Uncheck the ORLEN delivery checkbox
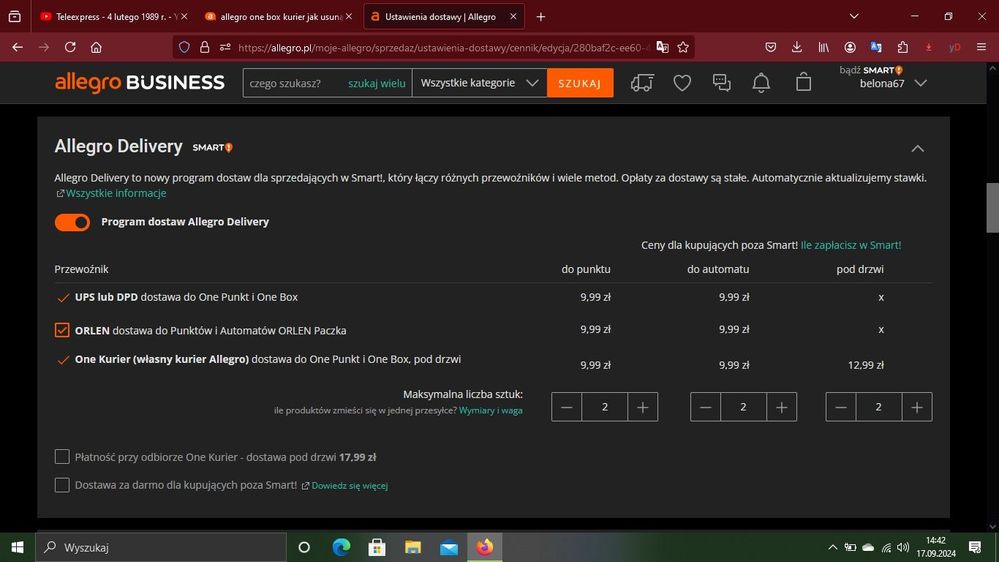 62,330
